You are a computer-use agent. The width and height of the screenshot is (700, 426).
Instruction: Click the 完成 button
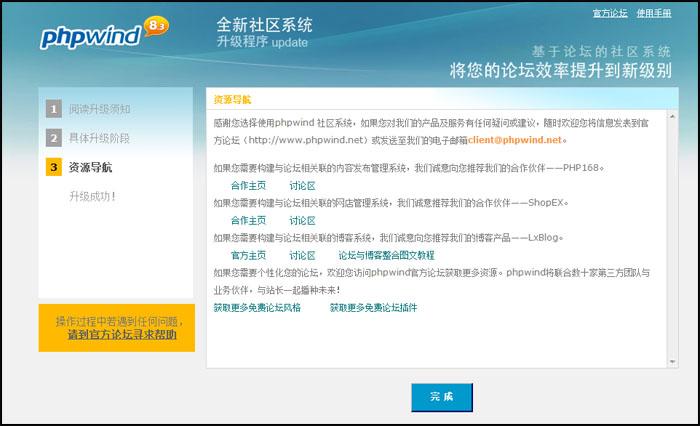[x=442, y=397]
